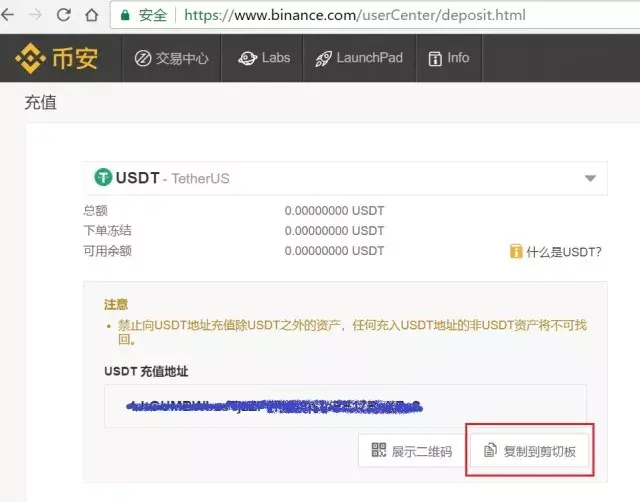The width and height of the screenshot is (640, 502).
Task: Click the browser forward arrow
Action: (36, 15)
